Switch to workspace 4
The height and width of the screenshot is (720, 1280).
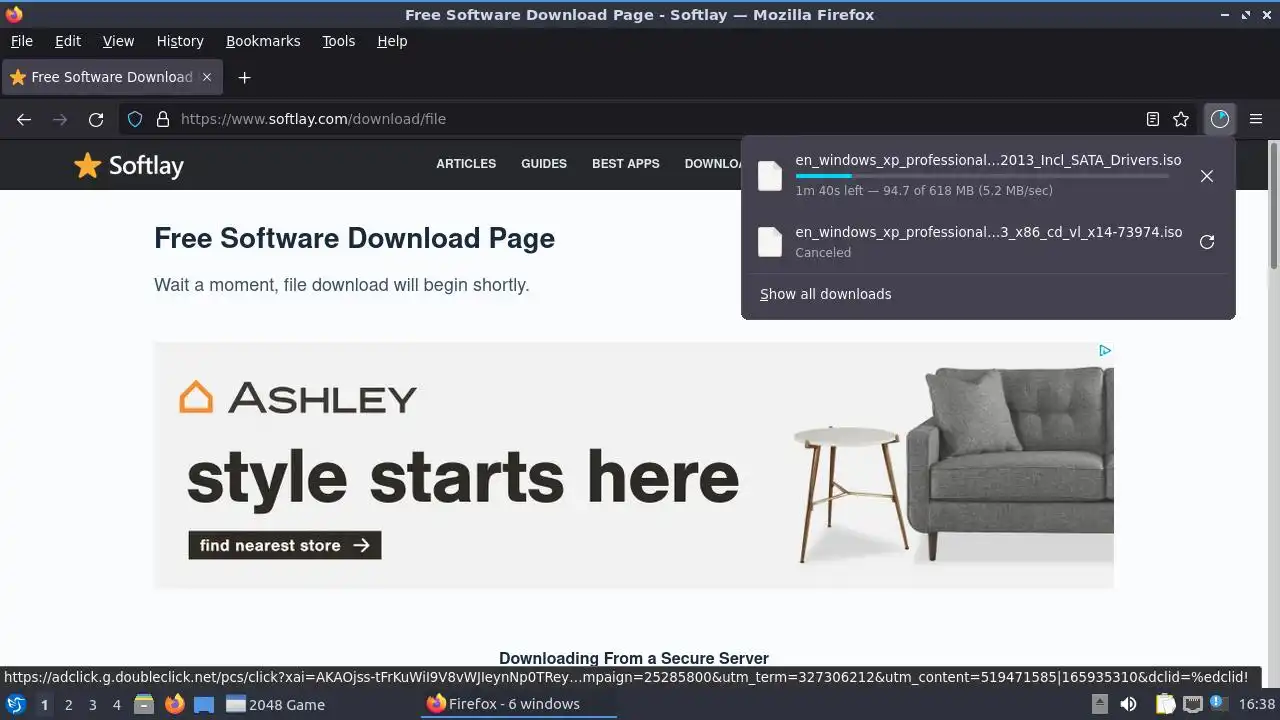point(116,704)
